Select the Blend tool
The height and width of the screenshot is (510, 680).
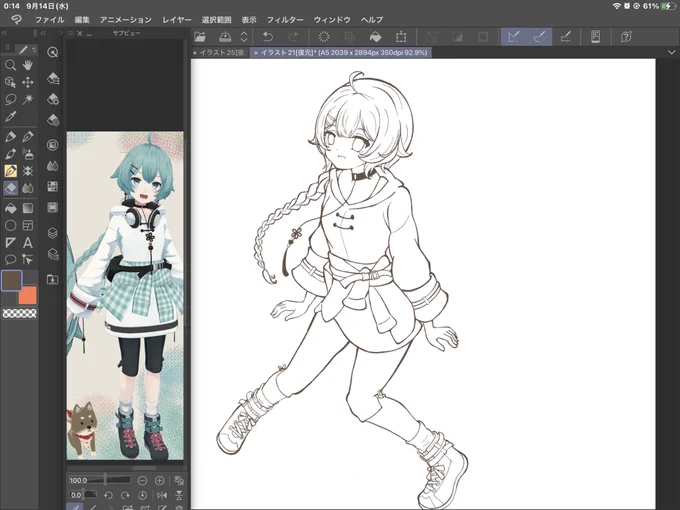pyautogui.click(x=28, y=188)
